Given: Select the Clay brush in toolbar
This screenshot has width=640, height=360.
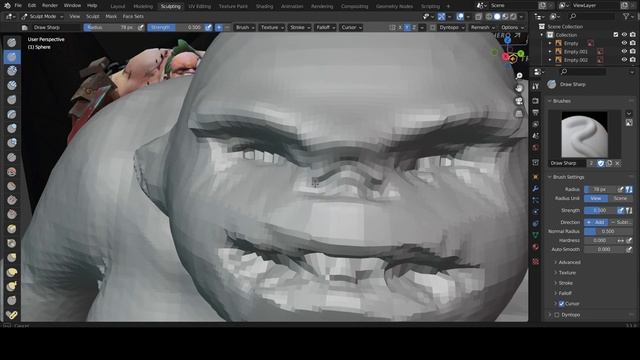Looking at the screenshot, I should coord(12,71).
